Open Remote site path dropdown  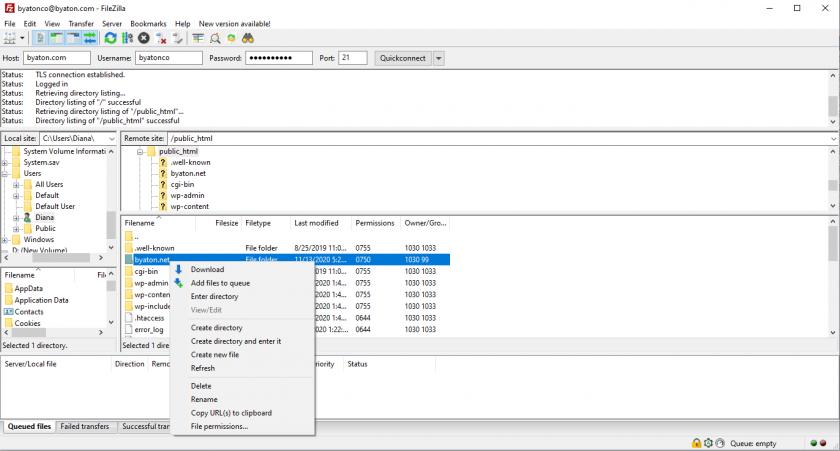pos(833,139)
